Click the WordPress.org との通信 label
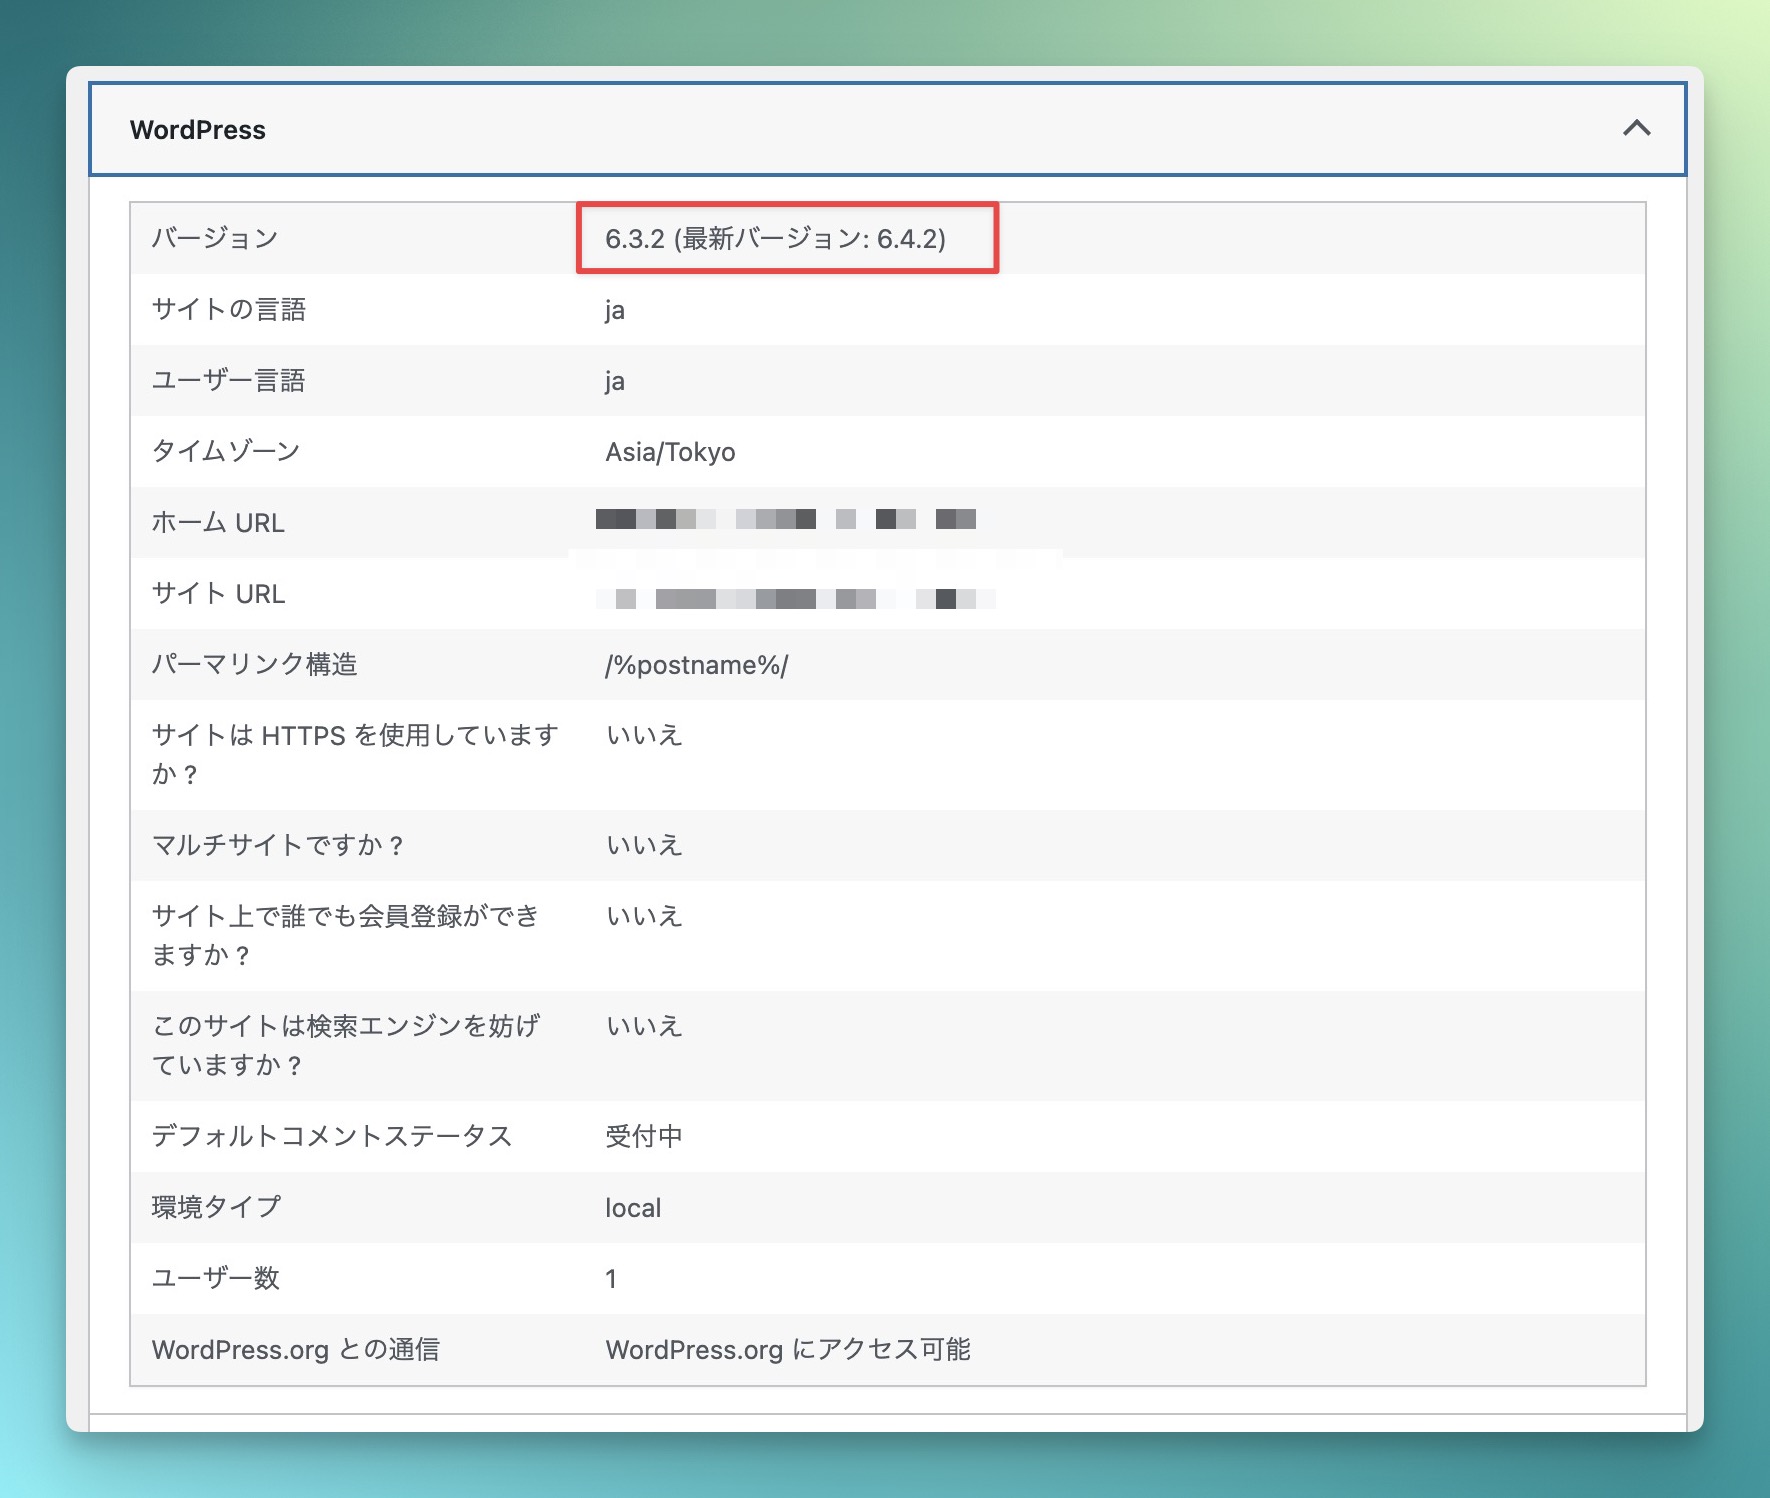The image size is (1770, 1498). (x=295, y=1349)
